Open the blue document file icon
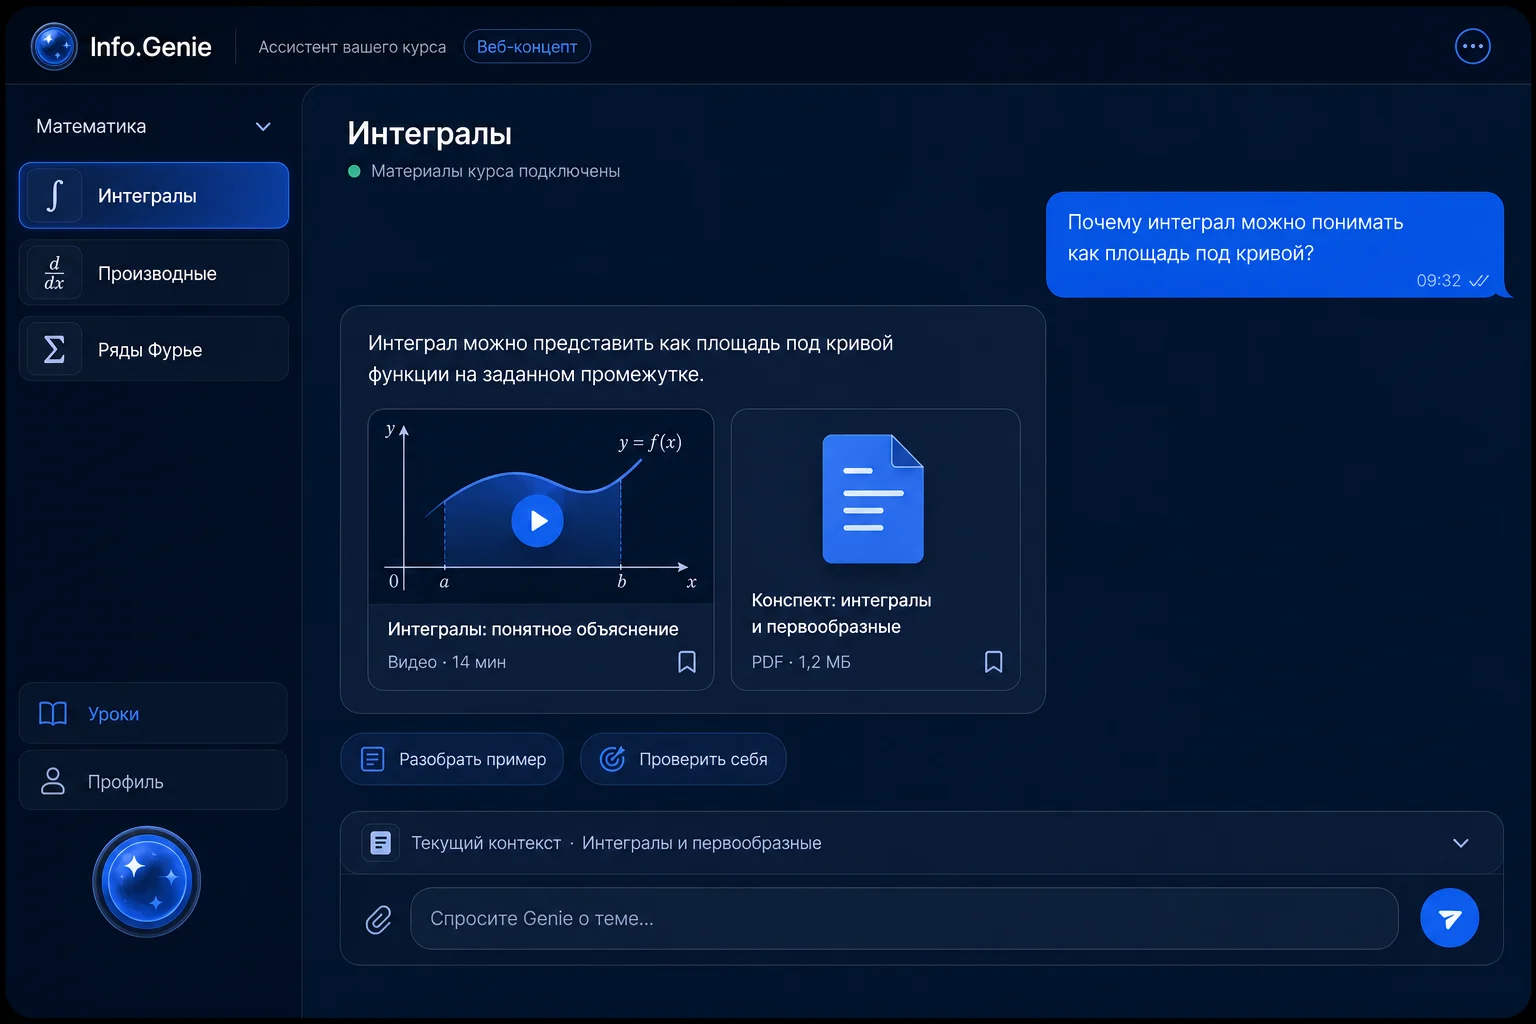Screen dimensions: 1536x1024 click(873, 499)
